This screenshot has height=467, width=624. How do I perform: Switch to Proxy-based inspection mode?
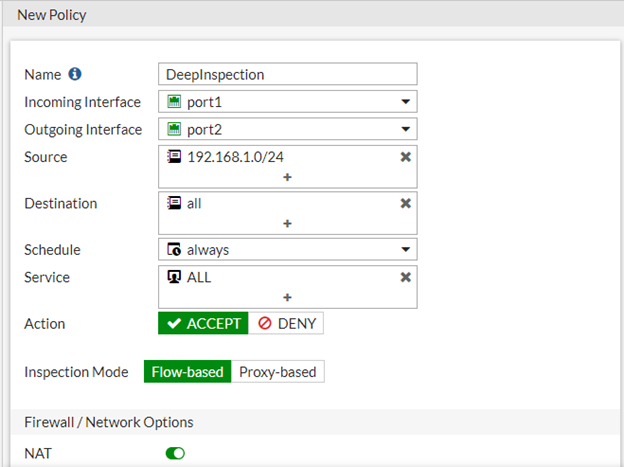277,372
